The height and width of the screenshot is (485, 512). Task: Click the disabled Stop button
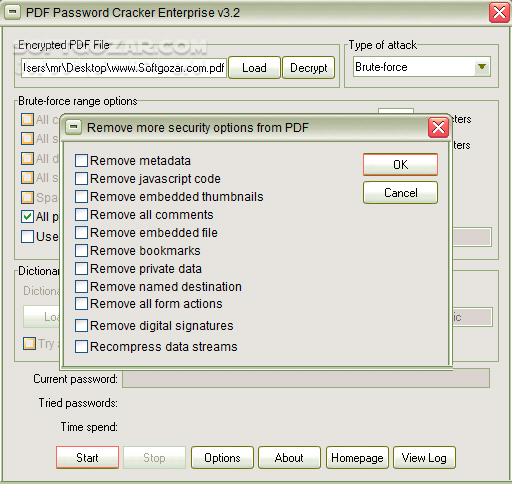pyautogui.click(x=154, y=458)
